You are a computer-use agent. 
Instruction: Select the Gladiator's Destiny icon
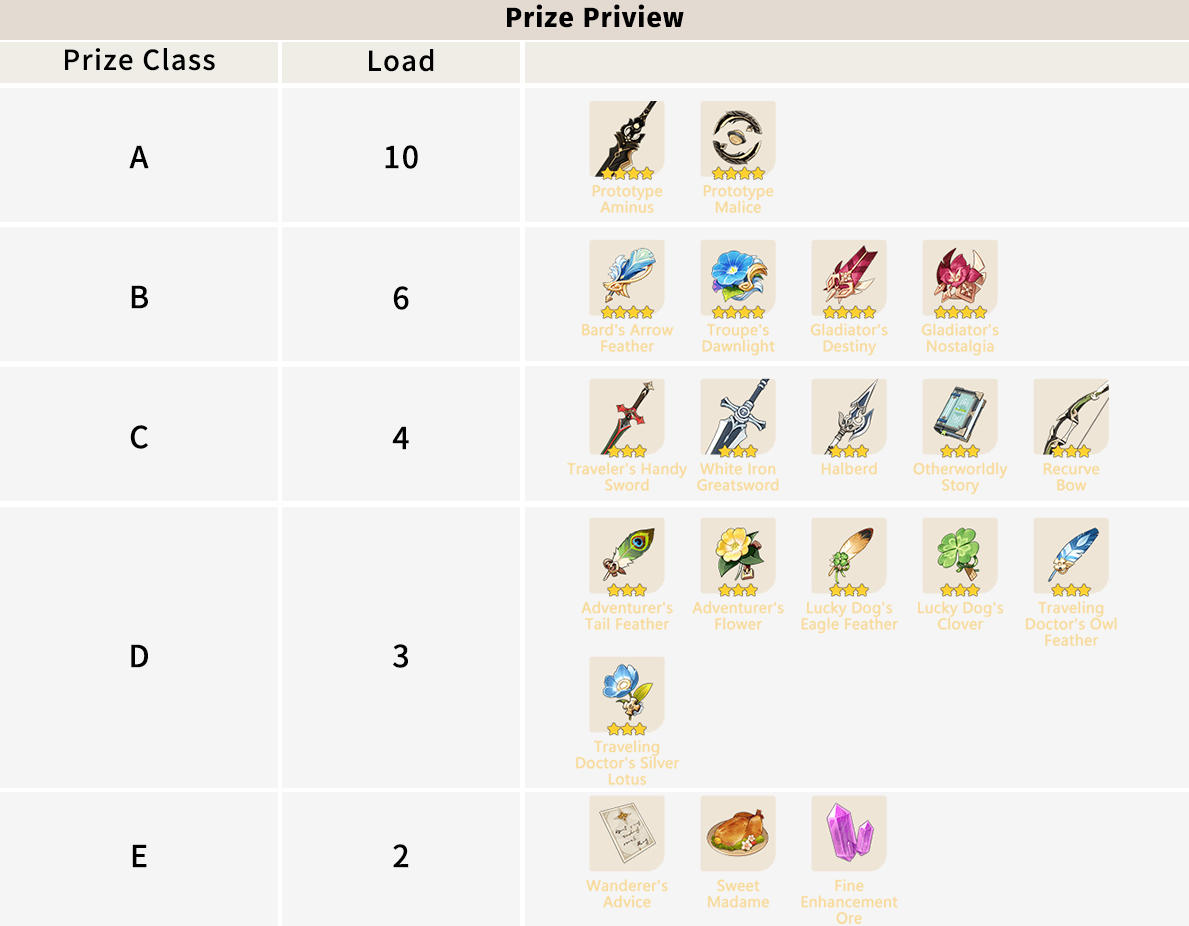[x=849, y=278]
